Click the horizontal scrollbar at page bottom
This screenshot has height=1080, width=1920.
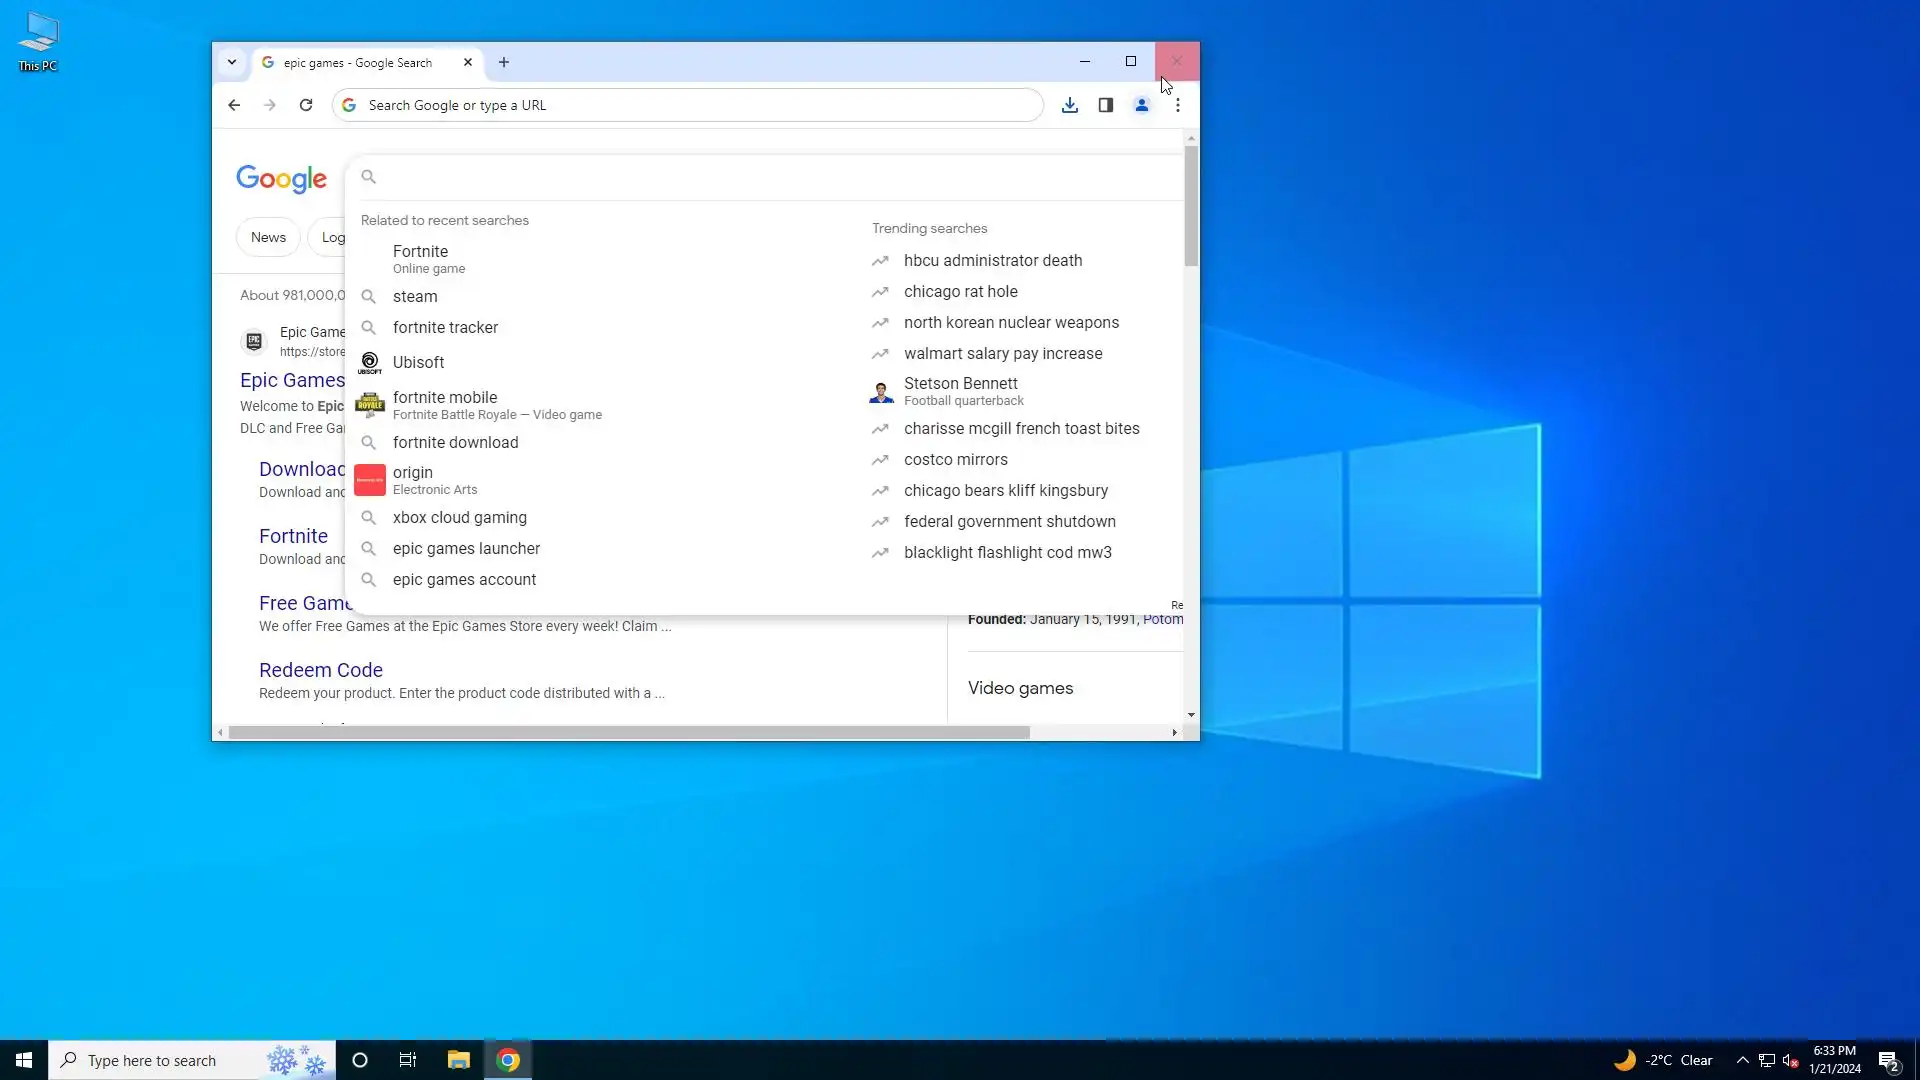click(628, 733)
